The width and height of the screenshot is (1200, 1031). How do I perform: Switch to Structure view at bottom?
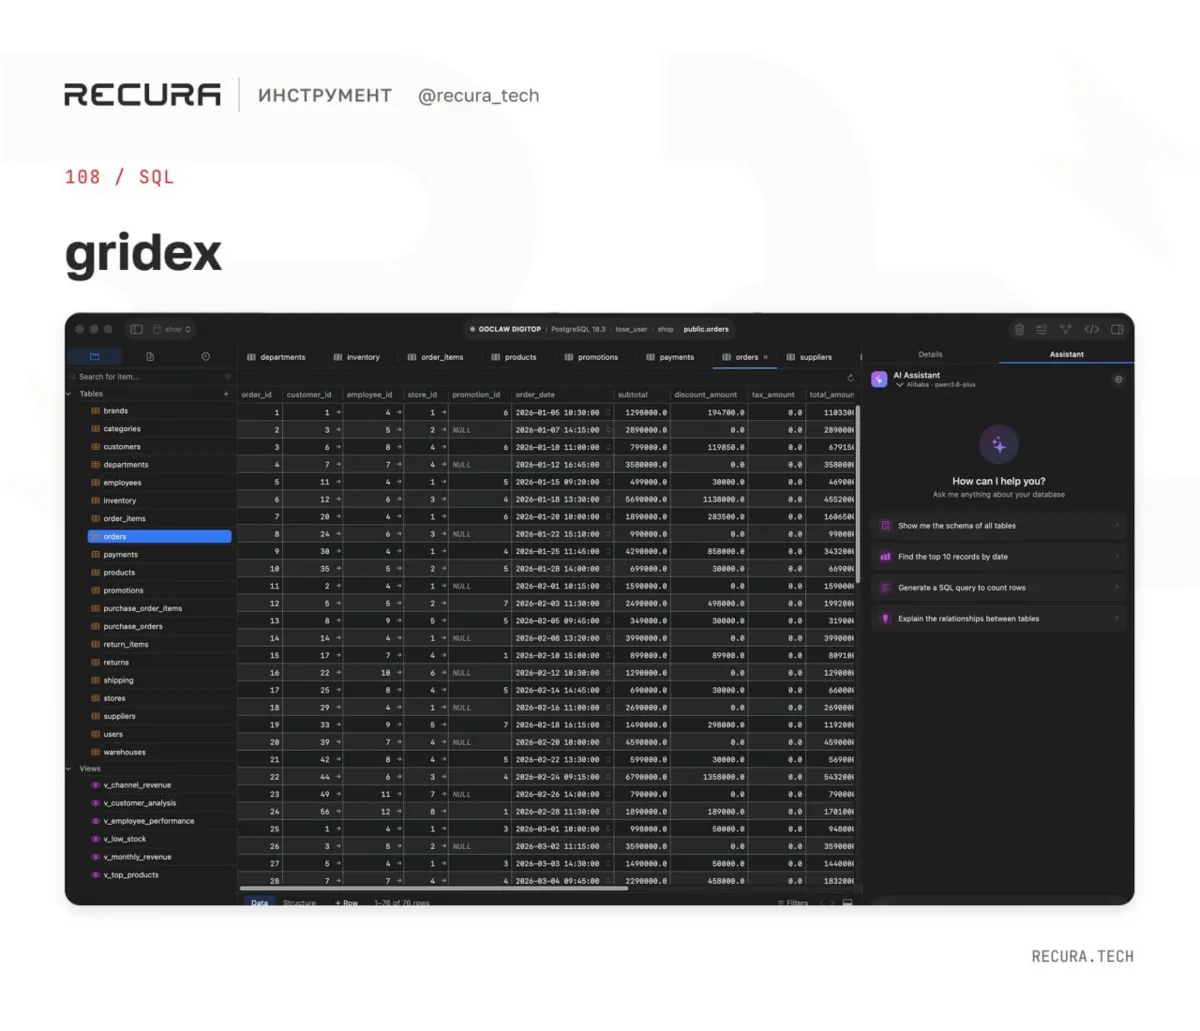[299, 902]
